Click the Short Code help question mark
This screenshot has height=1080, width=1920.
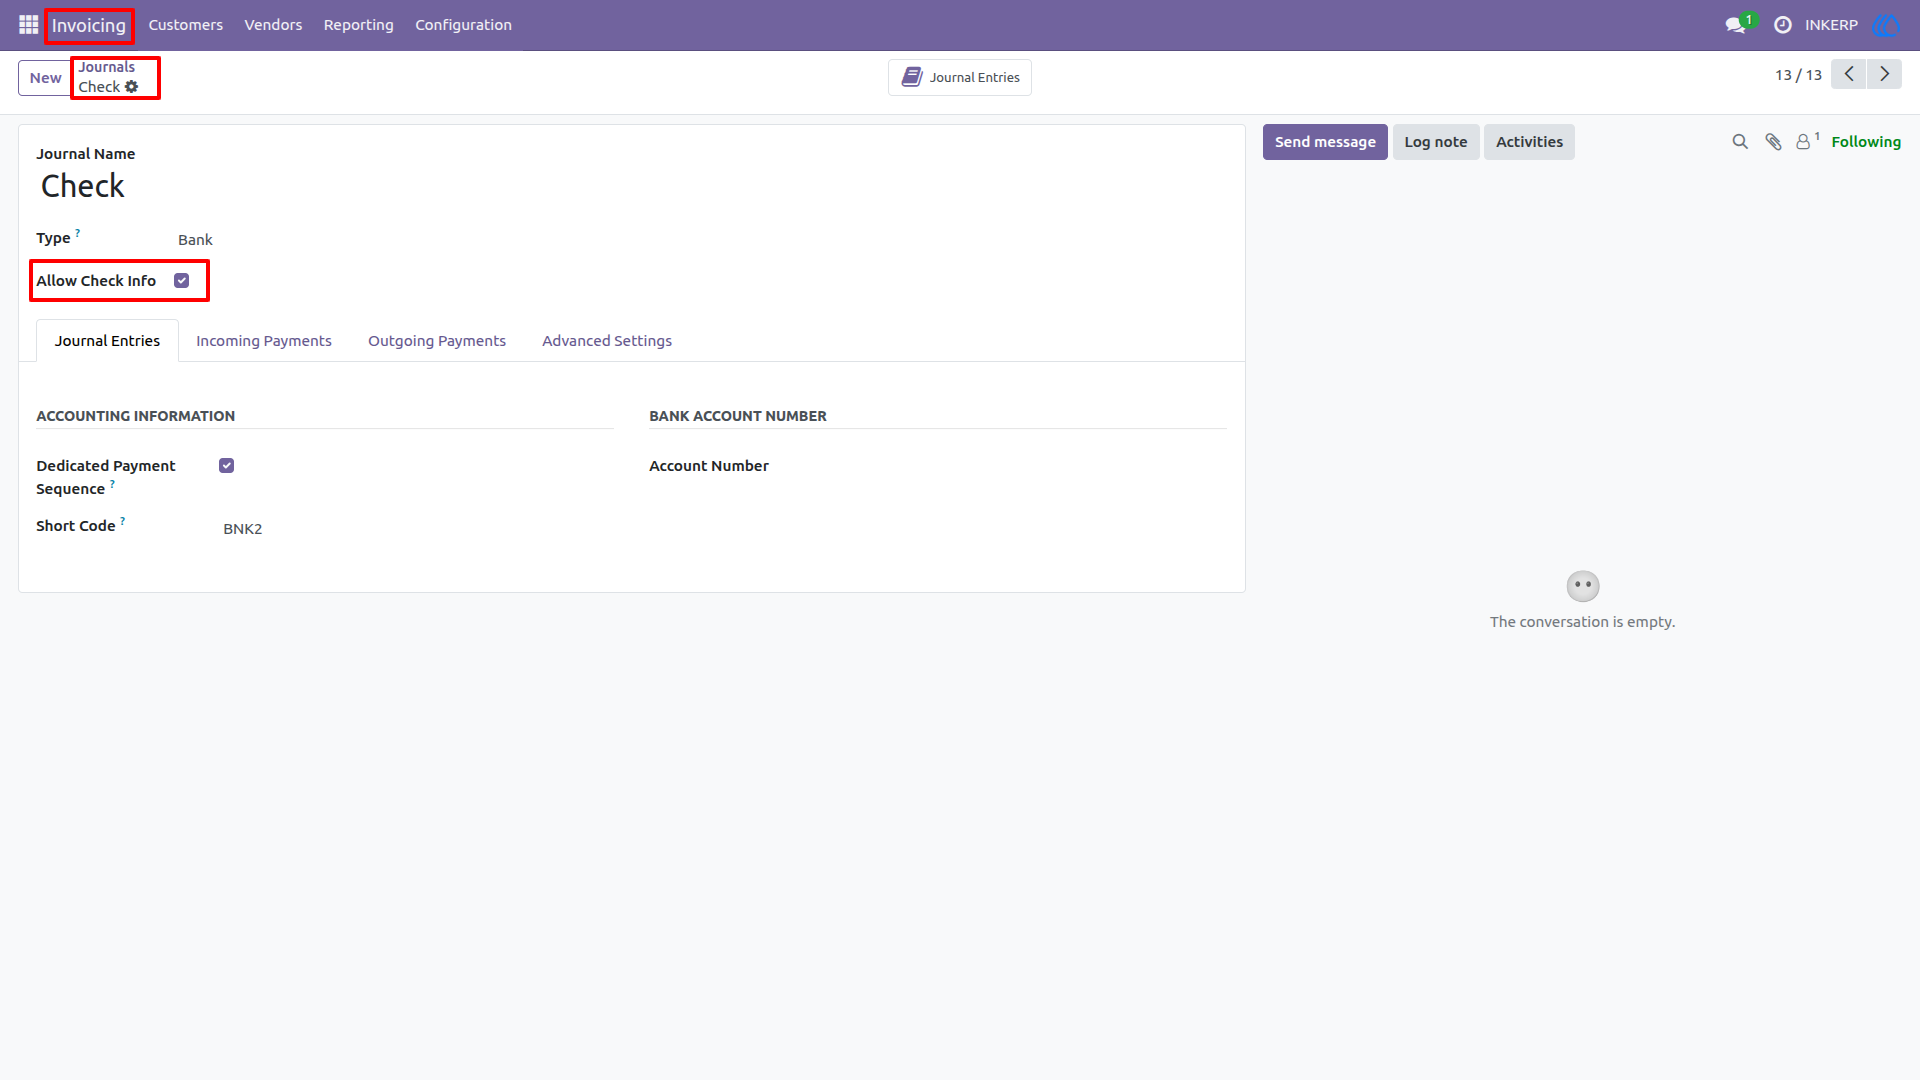tap(123, 521)
